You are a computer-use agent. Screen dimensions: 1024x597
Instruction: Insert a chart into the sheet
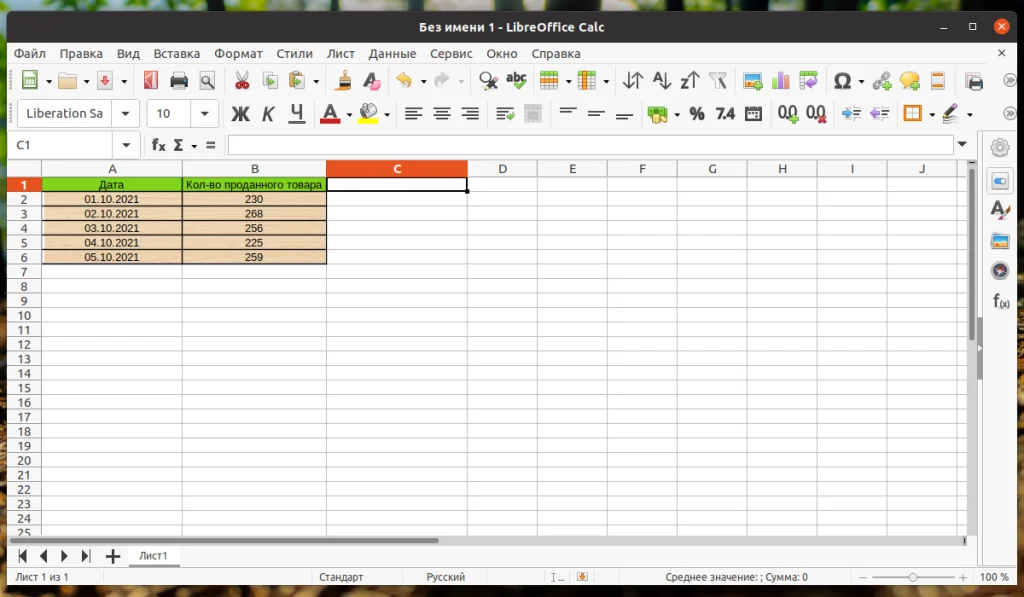pos(781,80)
